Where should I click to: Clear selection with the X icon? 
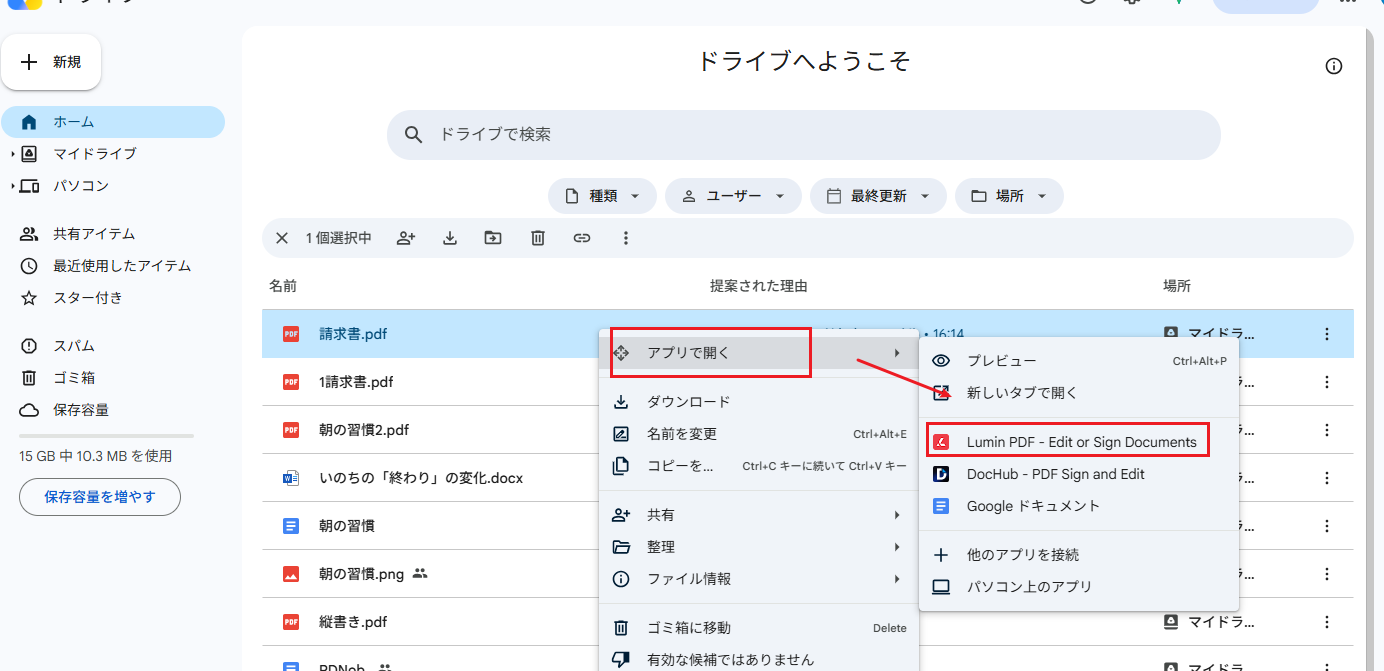point(282,238)
